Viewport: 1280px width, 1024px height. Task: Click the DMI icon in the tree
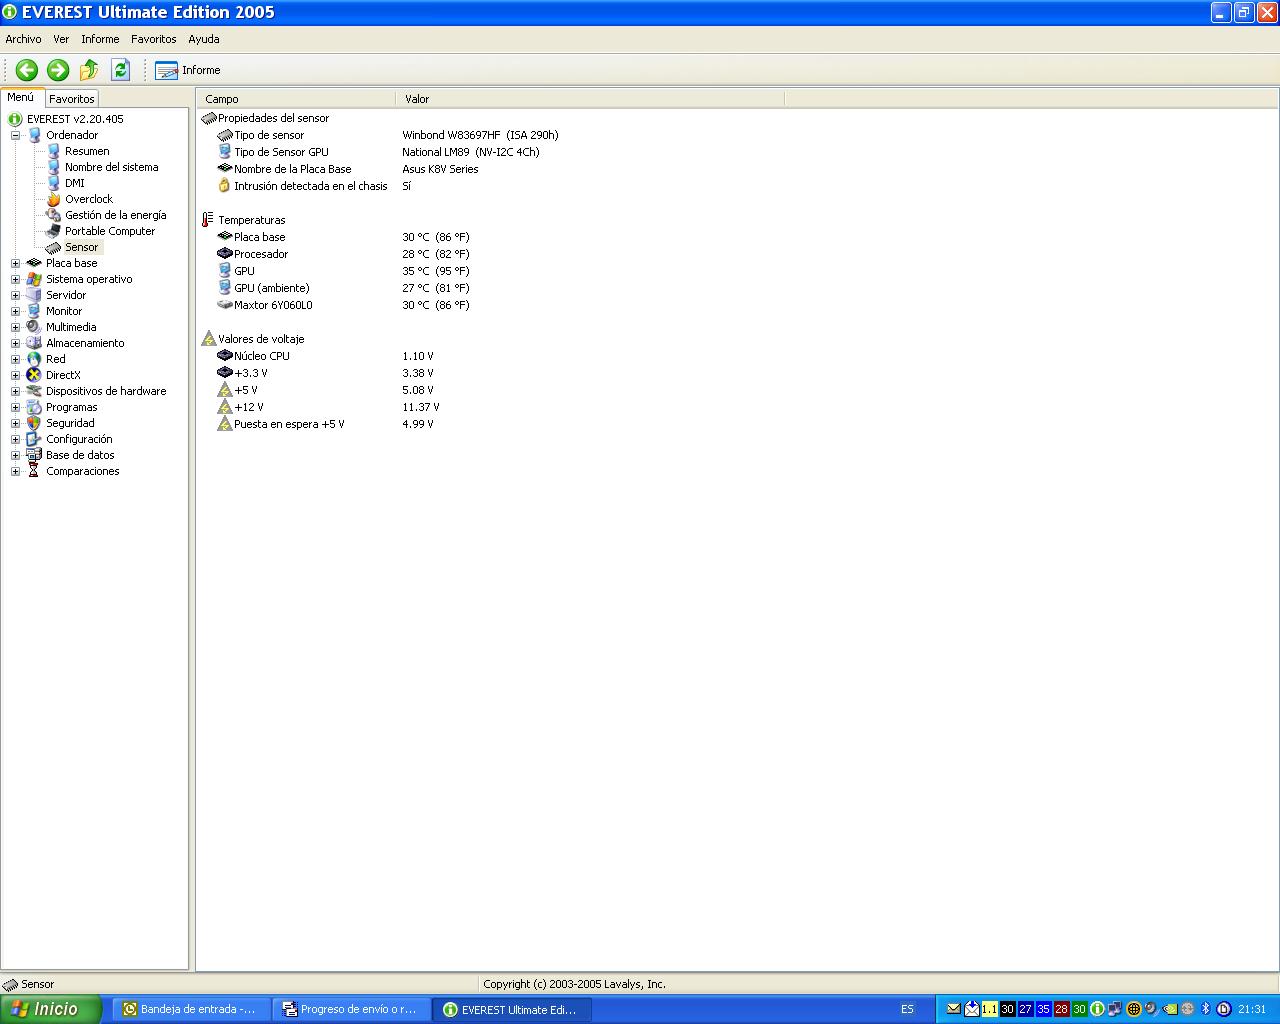point(53,183)
